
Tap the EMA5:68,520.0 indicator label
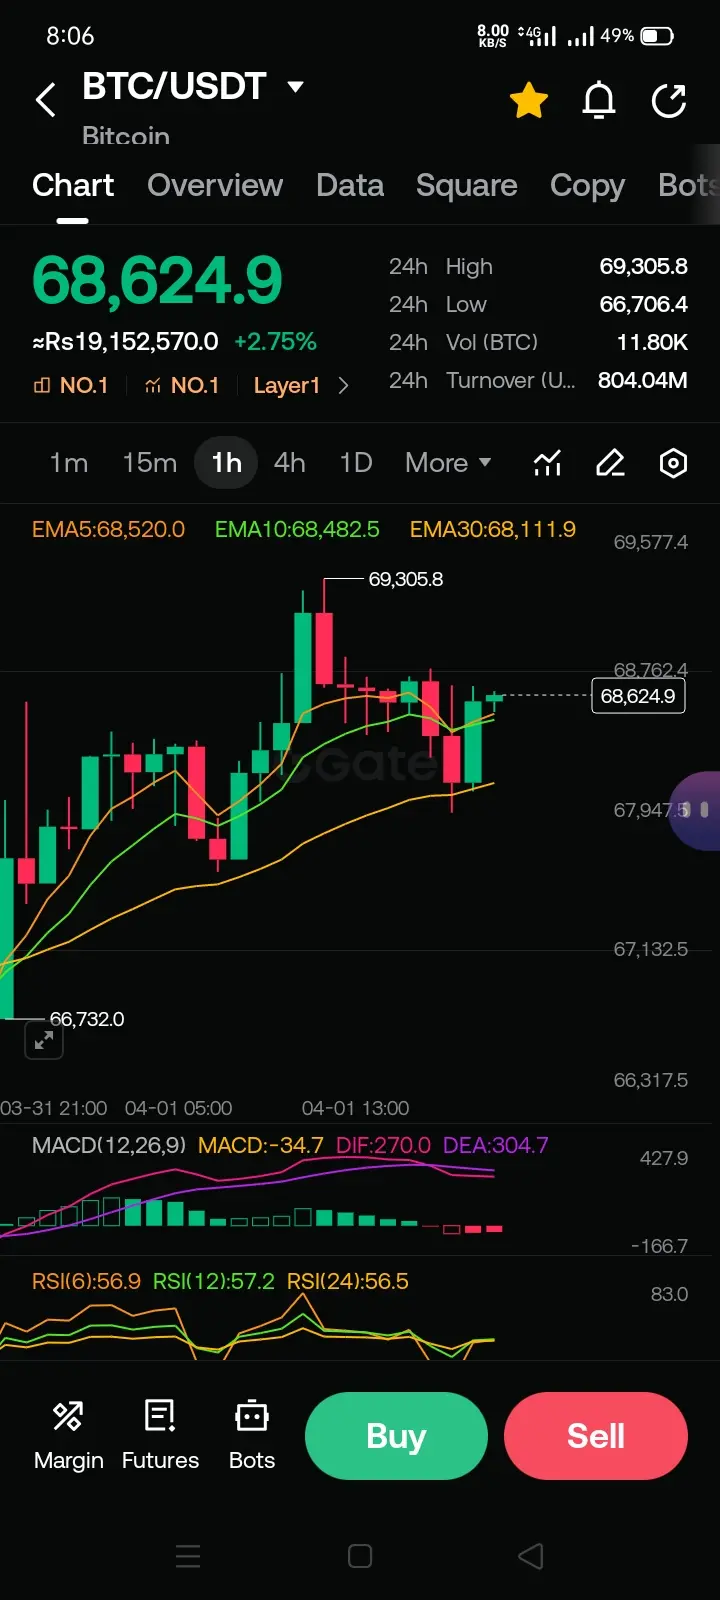point(108,529)
